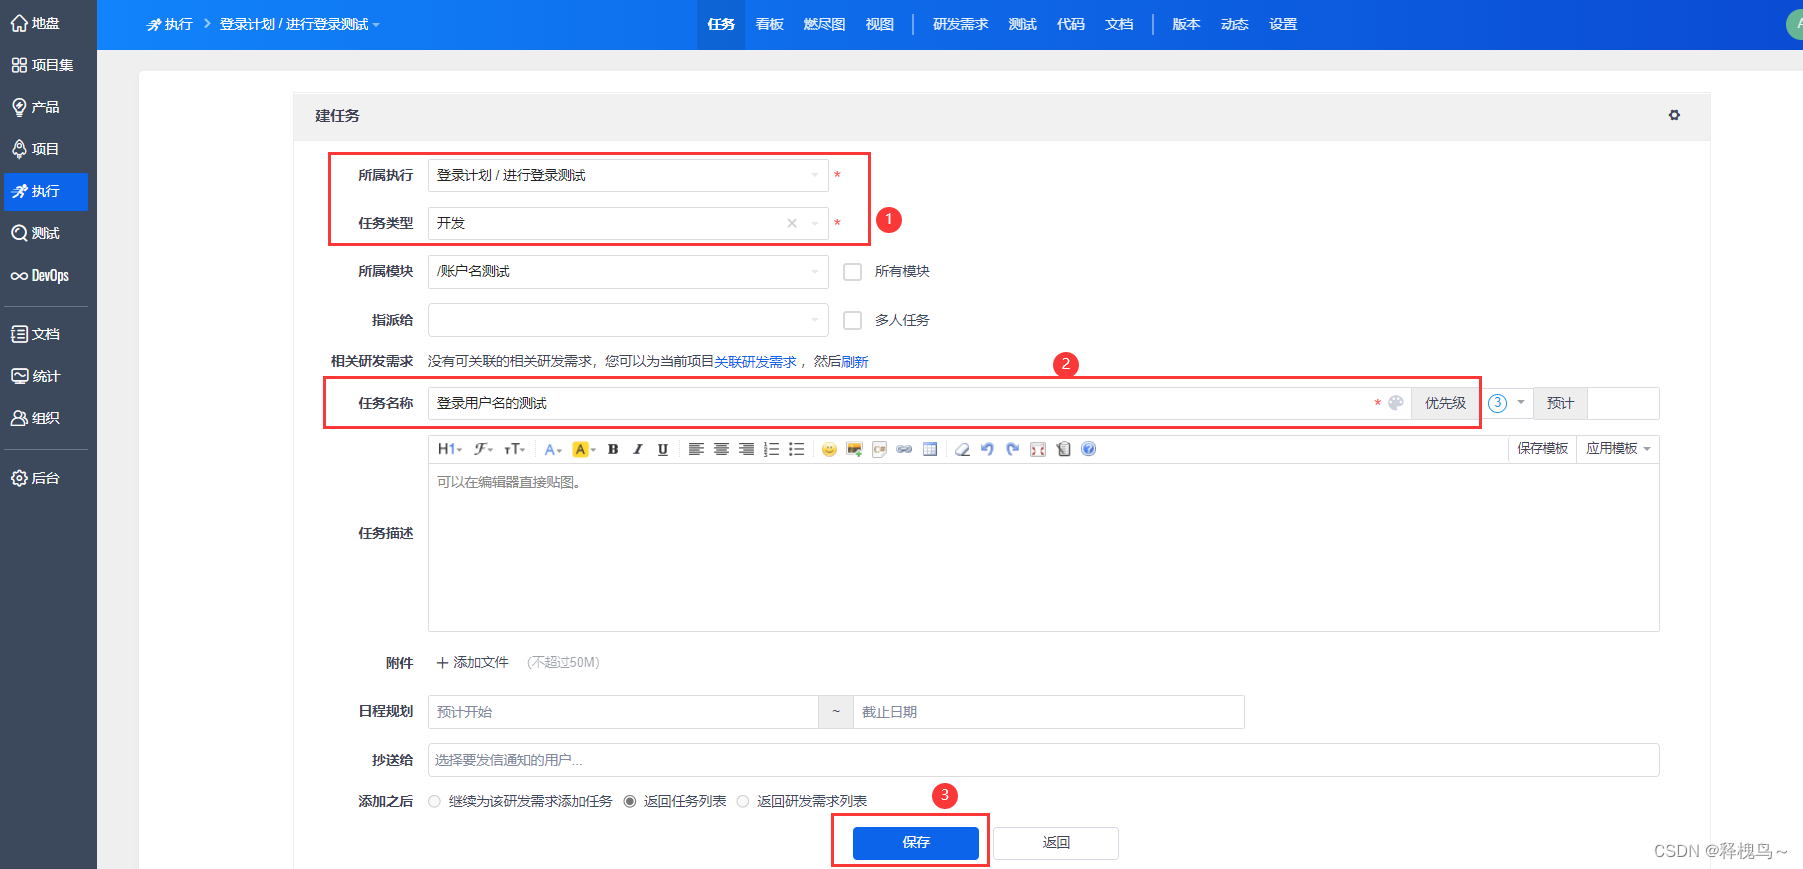The image size is (1803, 869).
Task: Open the 指派给 dropdown
Action: coord(628,320)
